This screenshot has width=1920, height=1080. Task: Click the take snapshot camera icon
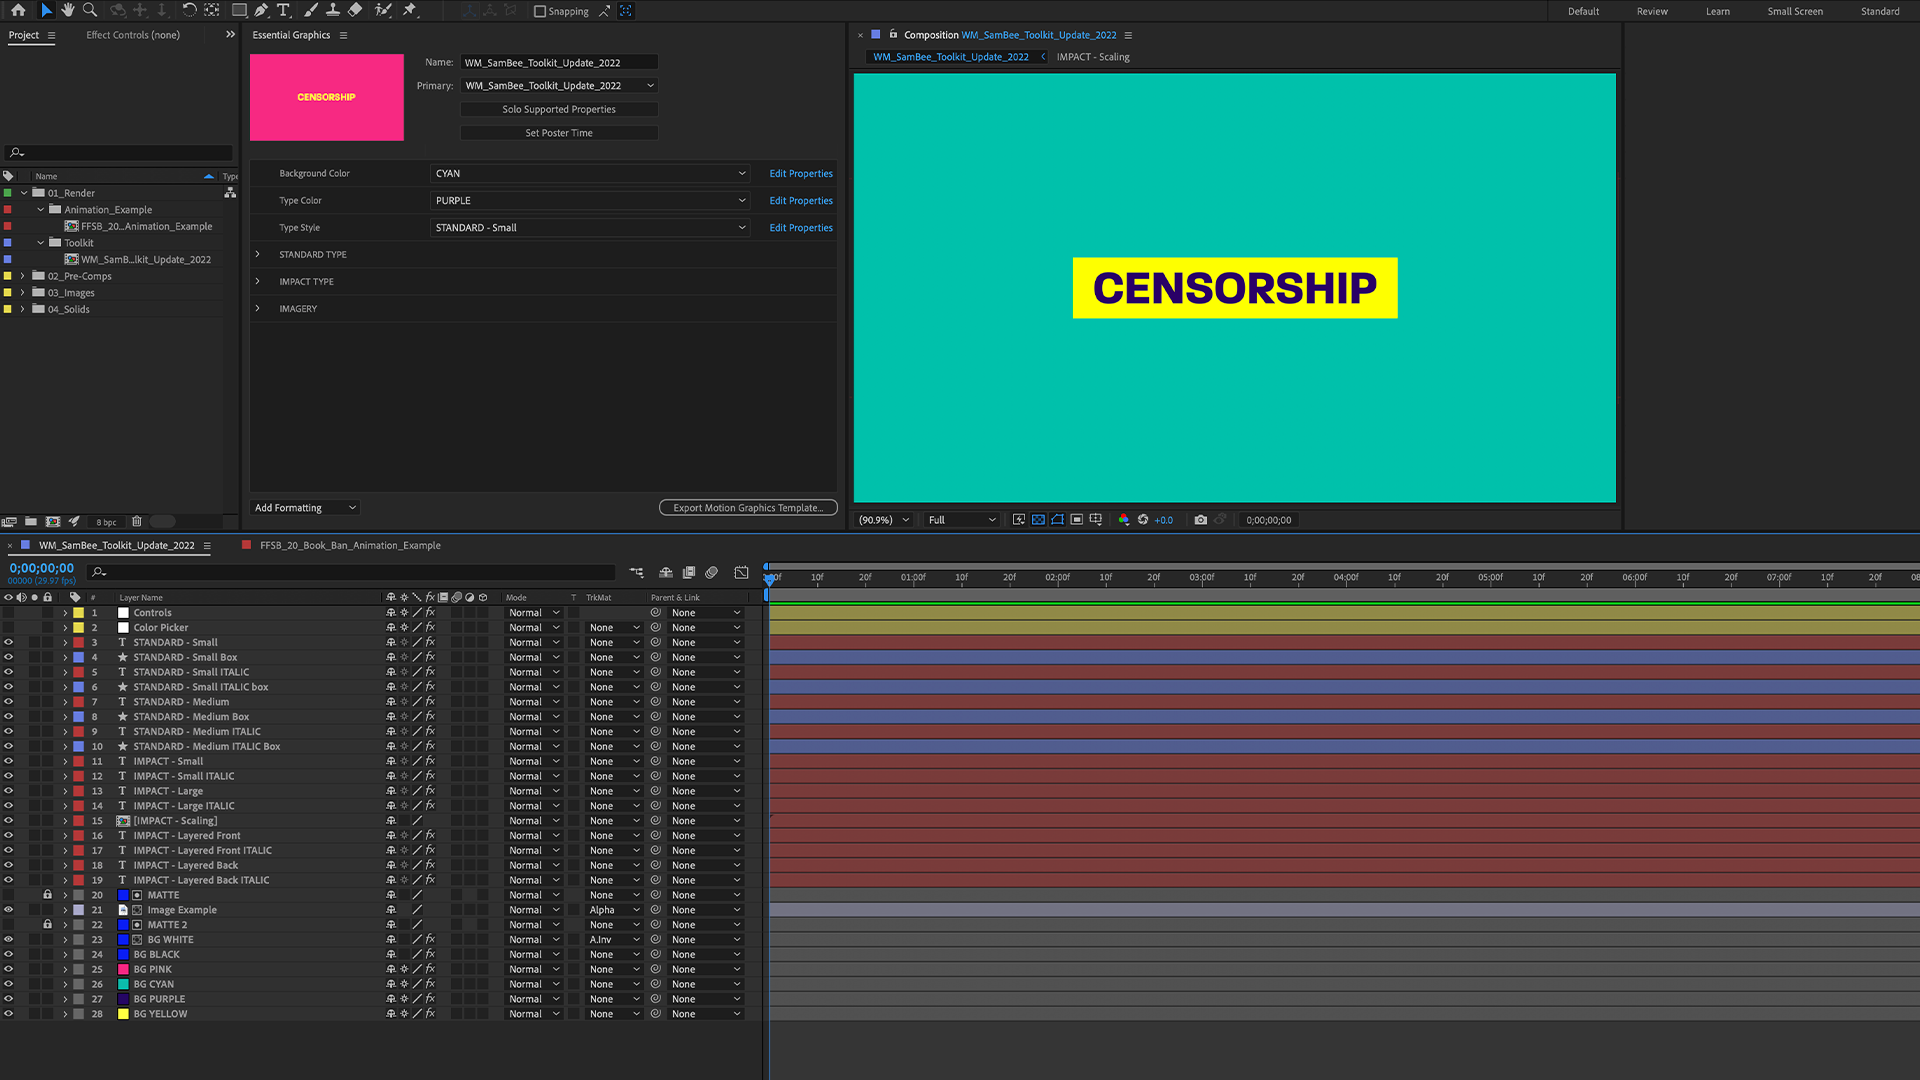point(1201,520)
